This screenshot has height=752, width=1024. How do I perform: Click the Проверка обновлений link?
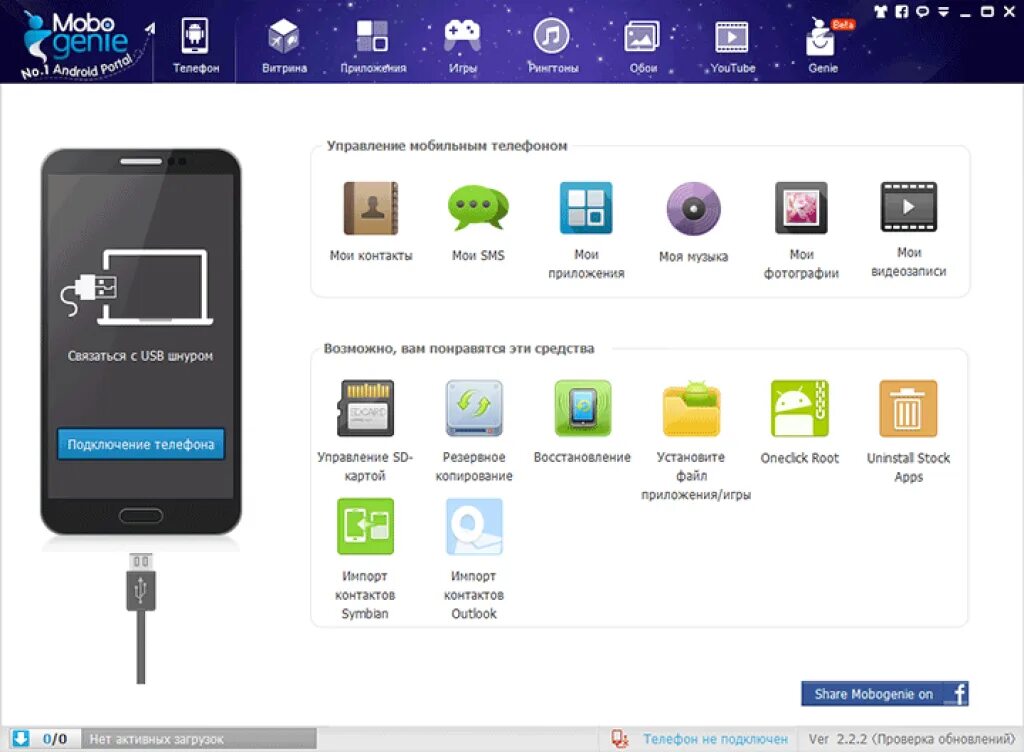click(943, 739)
